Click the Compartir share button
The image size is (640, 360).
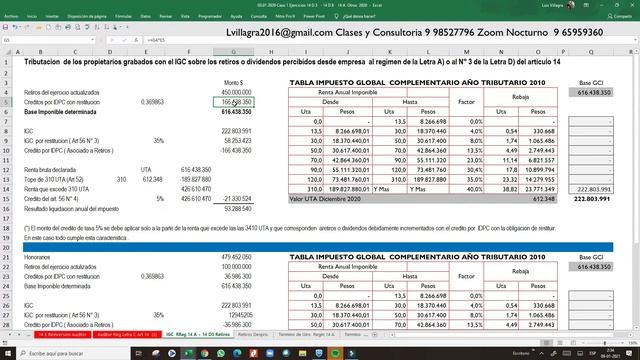click(620, 16)
